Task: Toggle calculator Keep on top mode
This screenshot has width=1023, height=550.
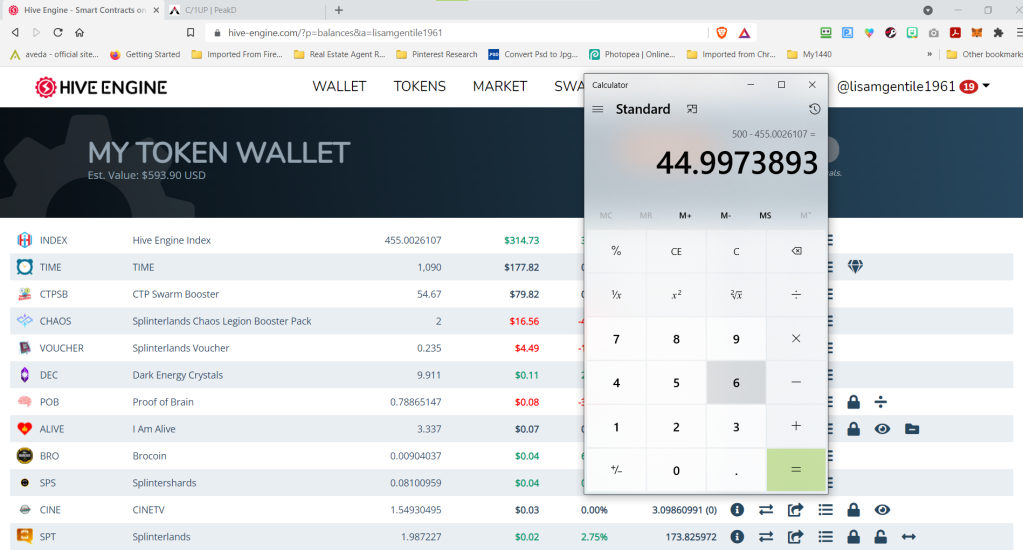Action: coord(692,109)
